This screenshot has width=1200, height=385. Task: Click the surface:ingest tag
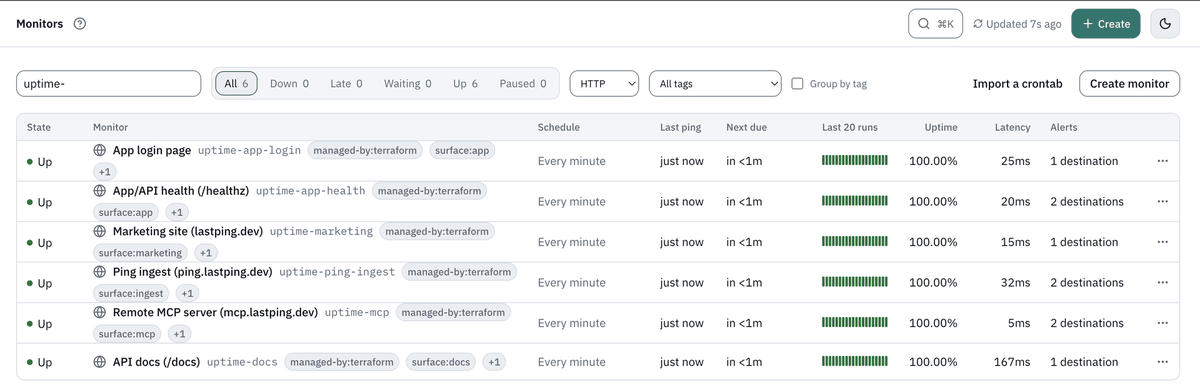click(x=132, y=293)
